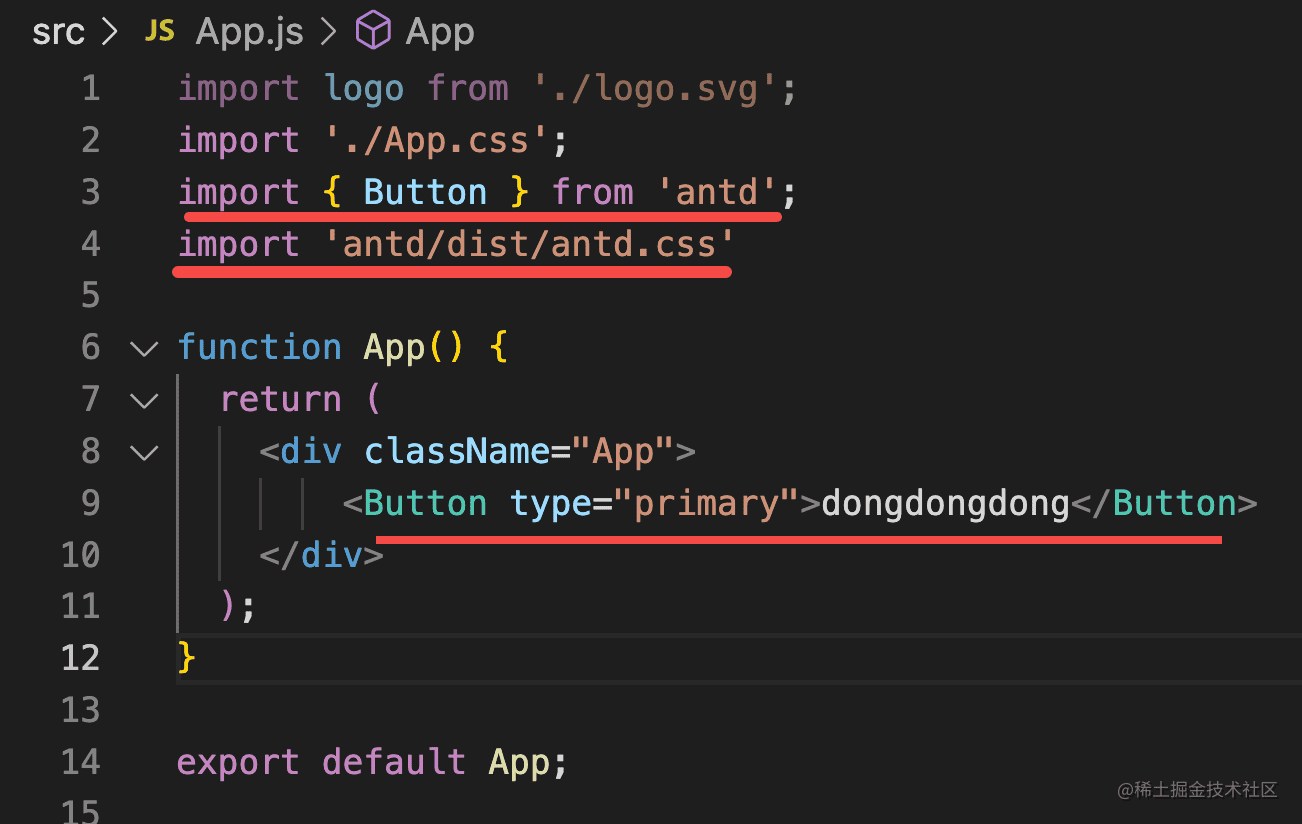Image resolution: width=1302 pixels, height=824 pixels.
Task: Click the closing brace on line 12
Action: point(186,658)
